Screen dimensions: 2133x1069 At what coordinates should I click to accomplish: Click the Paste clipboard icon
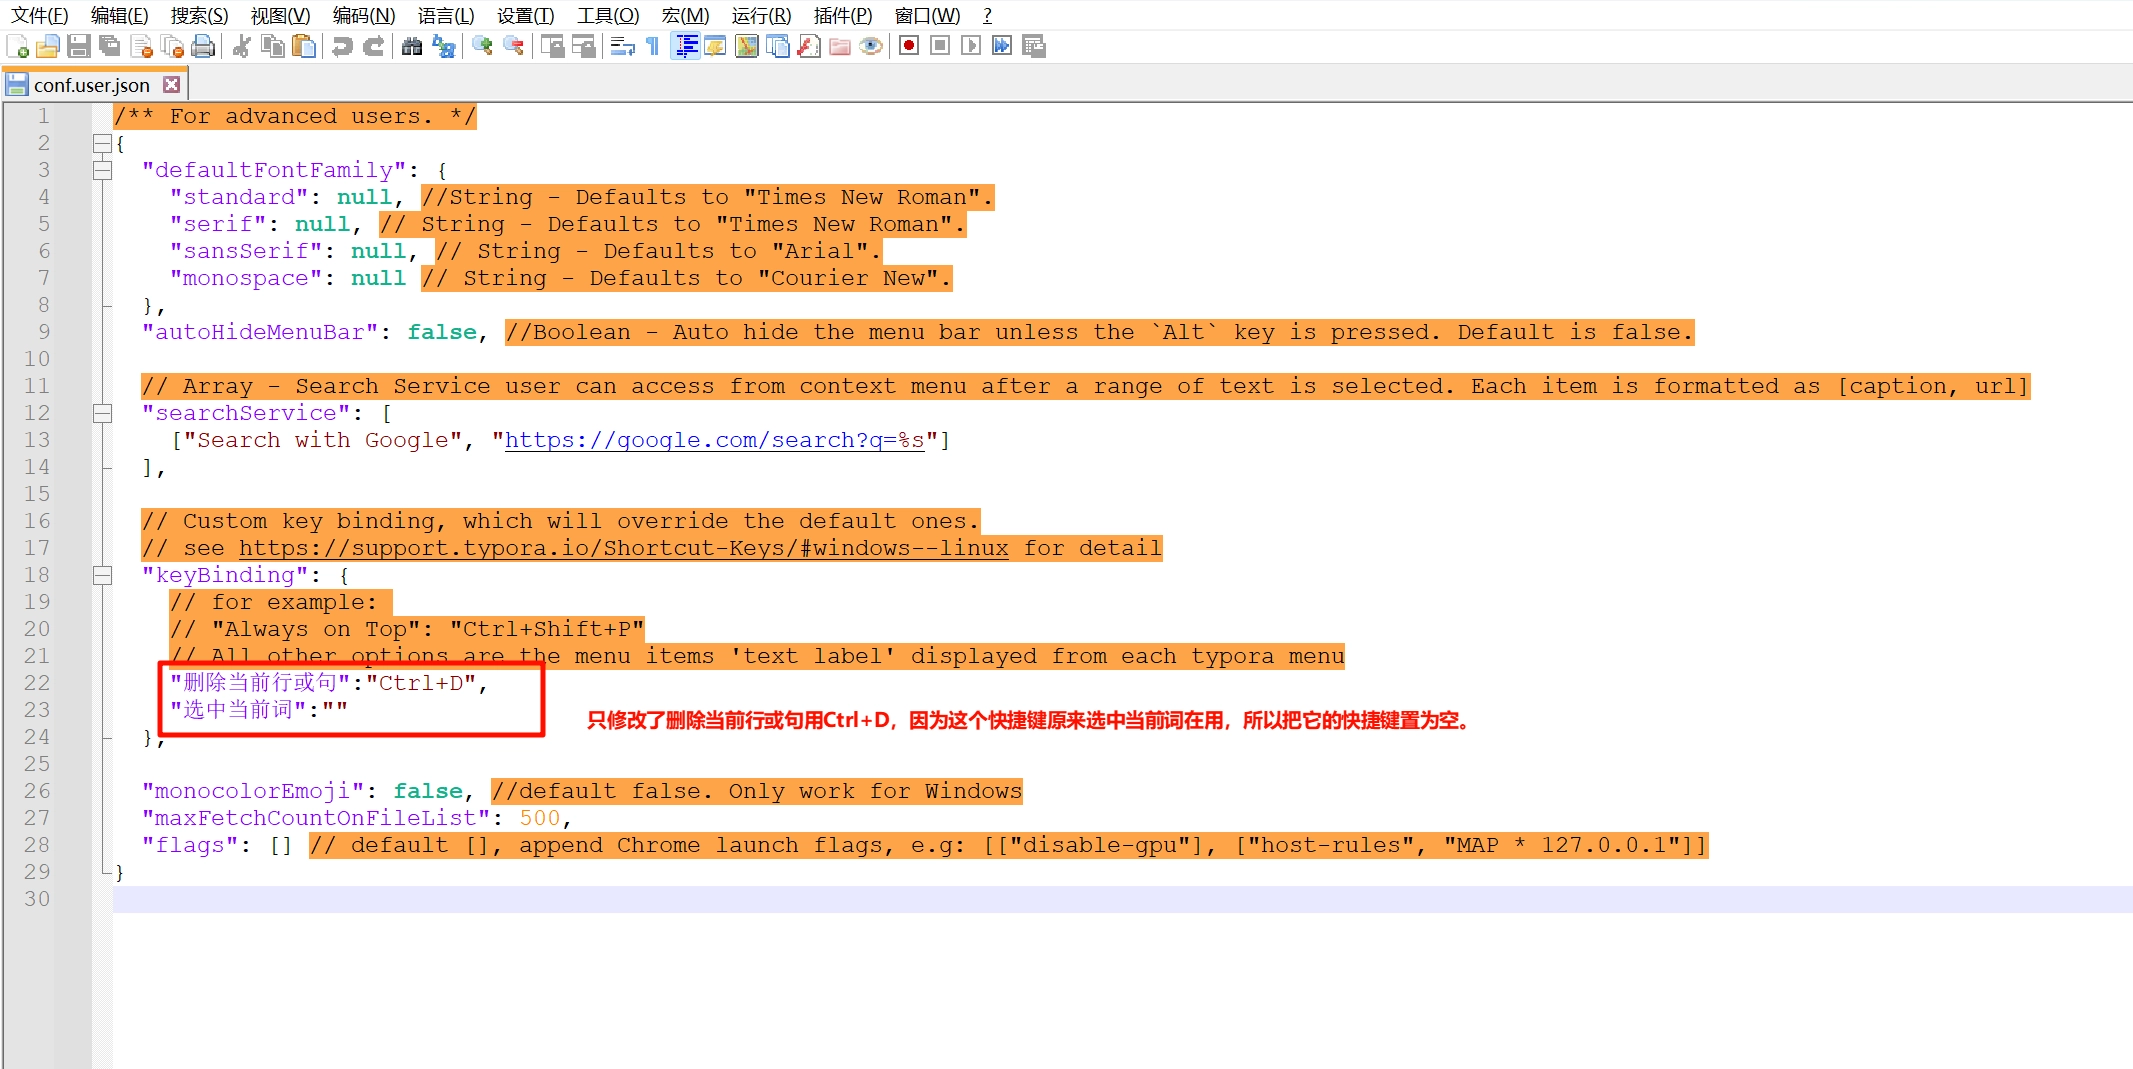pos(303,46)
